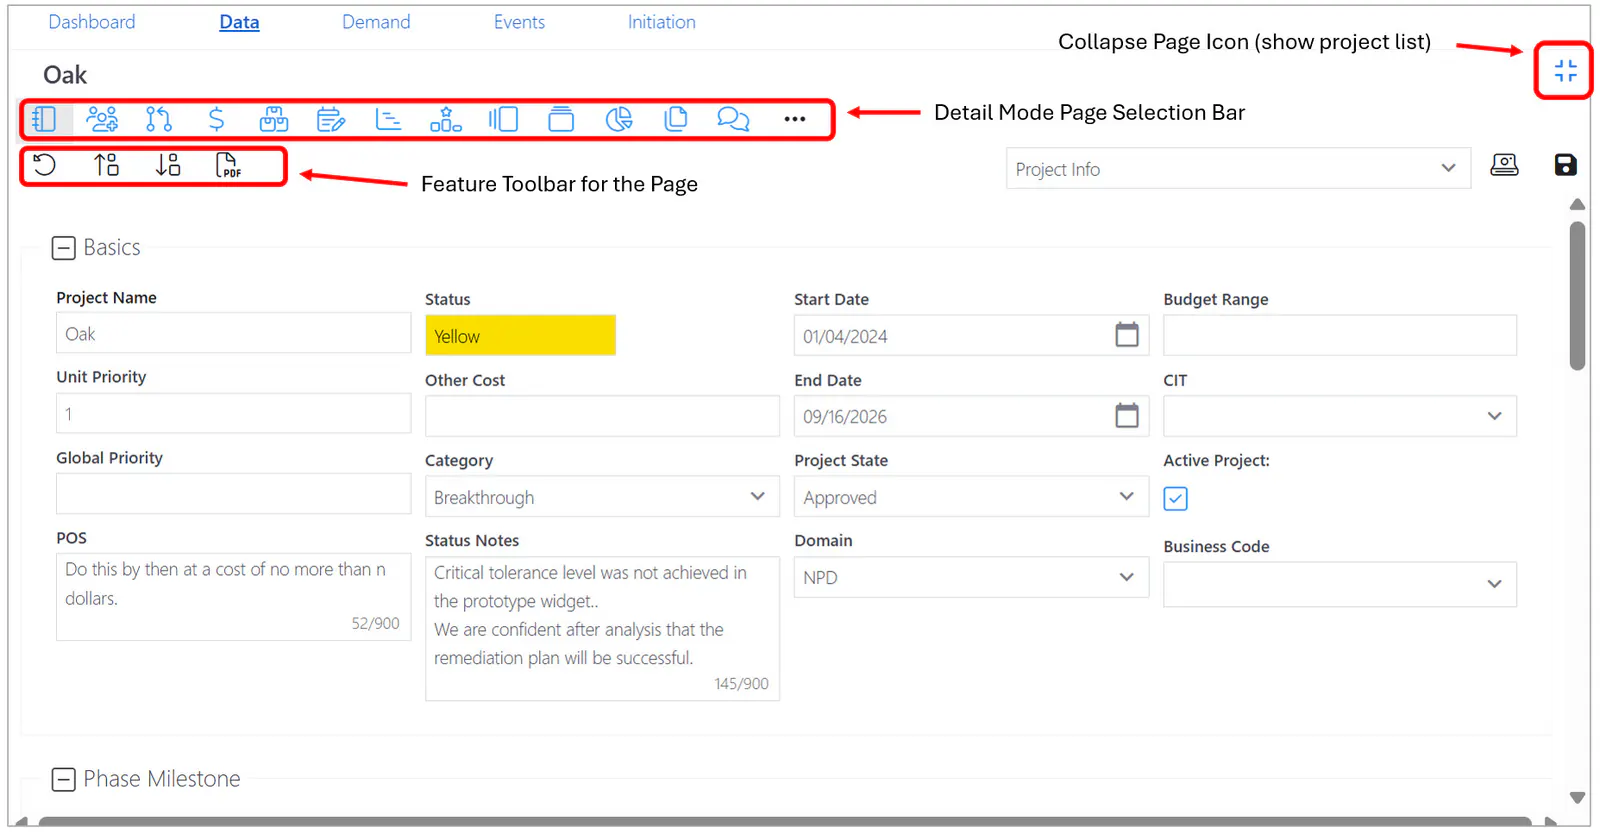This screenshot has width=1600, height=833.
Task: Click the Budget Range input field
Action: (x=1340, y=335)
